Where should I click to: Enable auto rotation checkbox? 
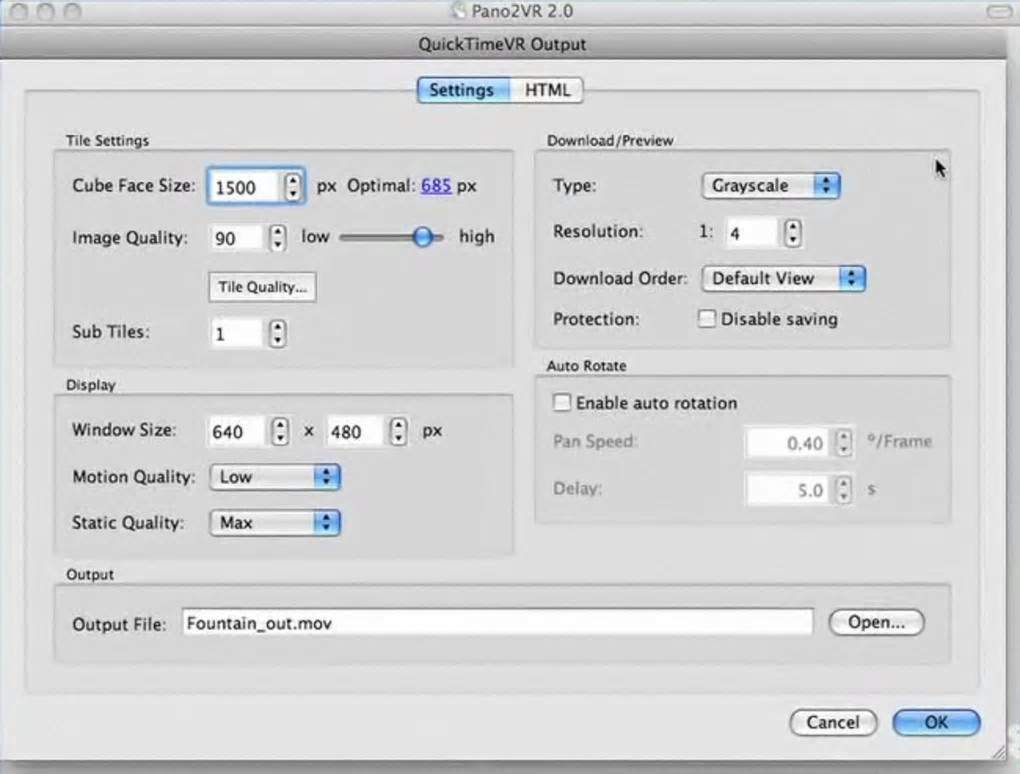pyautogui.click(x=561, y=403)
